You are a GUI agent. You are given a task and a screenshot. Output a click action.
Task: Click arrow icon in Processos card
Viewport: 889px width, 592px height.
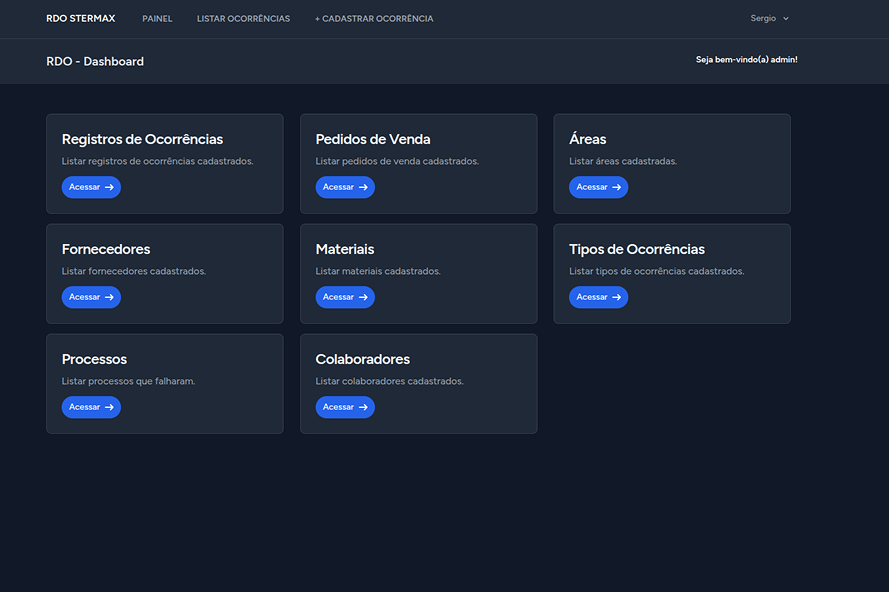tap(110, 407)
